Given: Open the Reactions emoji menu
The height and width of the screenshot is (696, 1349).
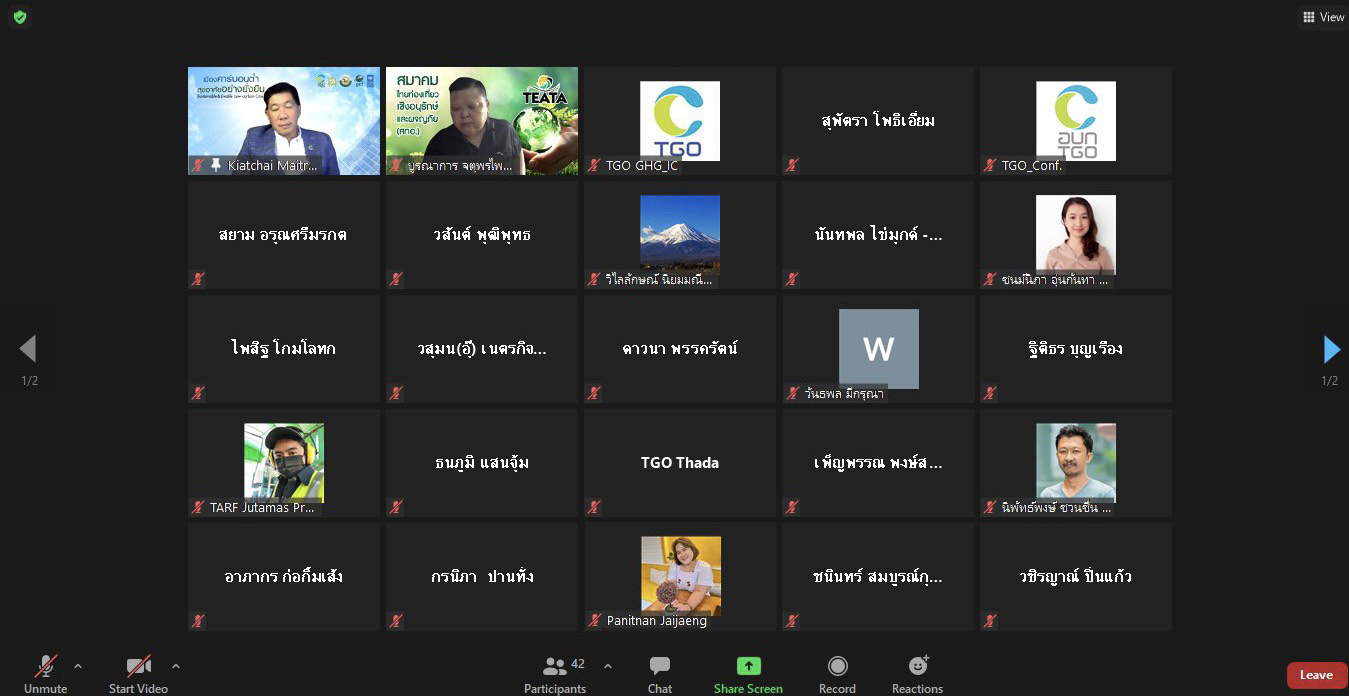Looking at the screenshot, I should 917,673.
